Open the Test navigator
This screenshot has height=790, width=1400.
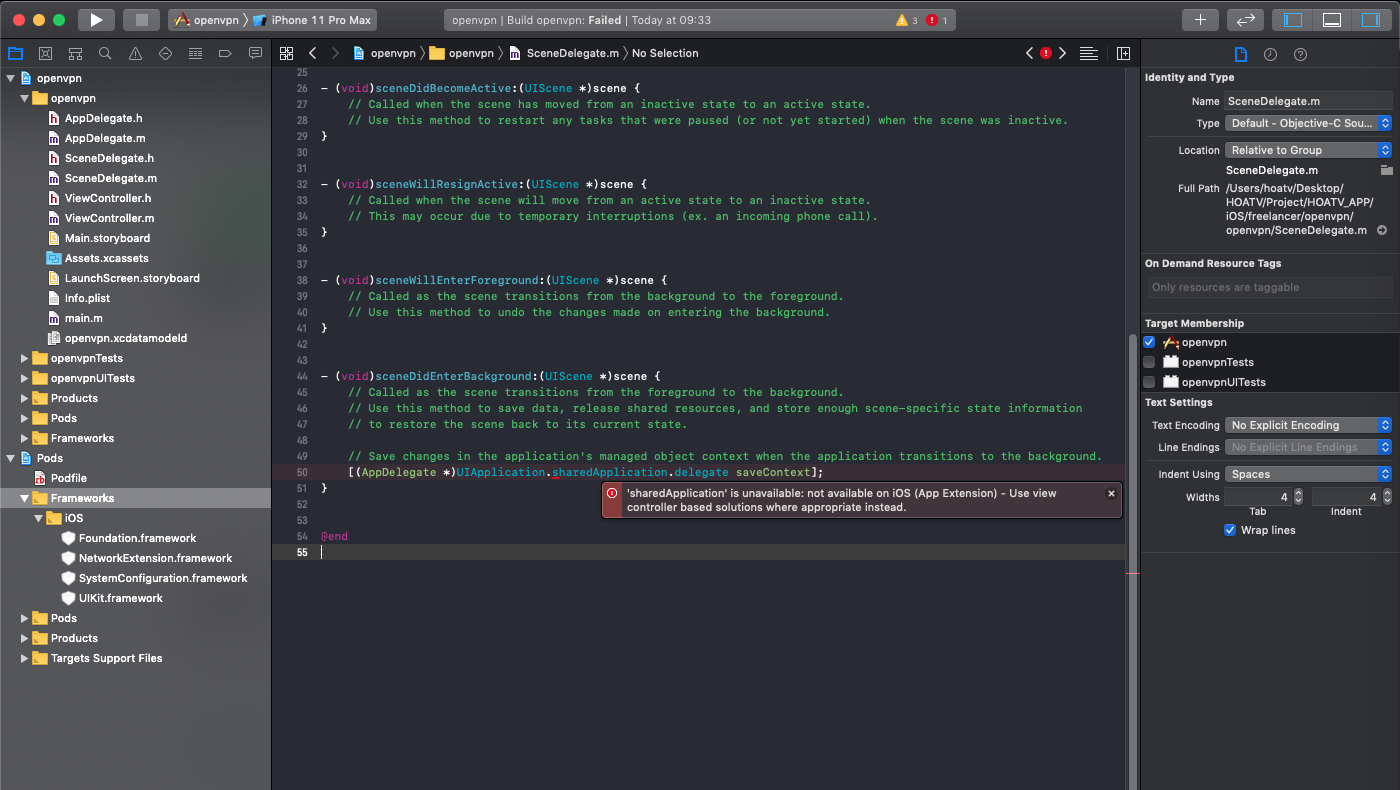click(x=165, y=53)
